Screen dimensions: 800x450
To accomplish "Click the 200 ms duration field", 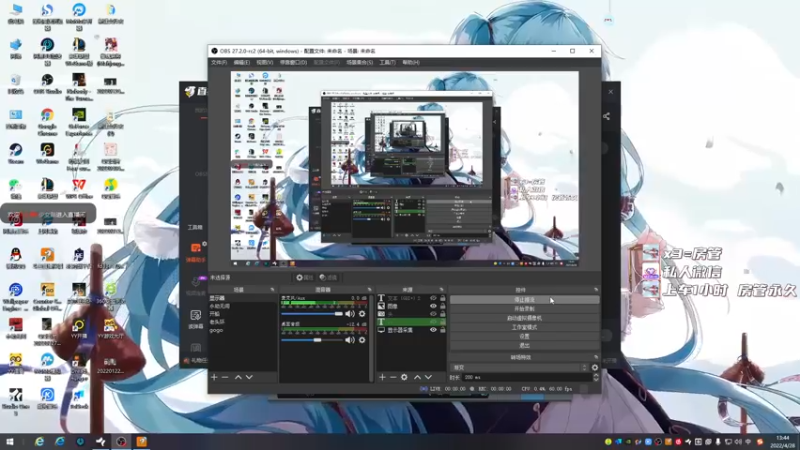I will click(x=526, y=377).
